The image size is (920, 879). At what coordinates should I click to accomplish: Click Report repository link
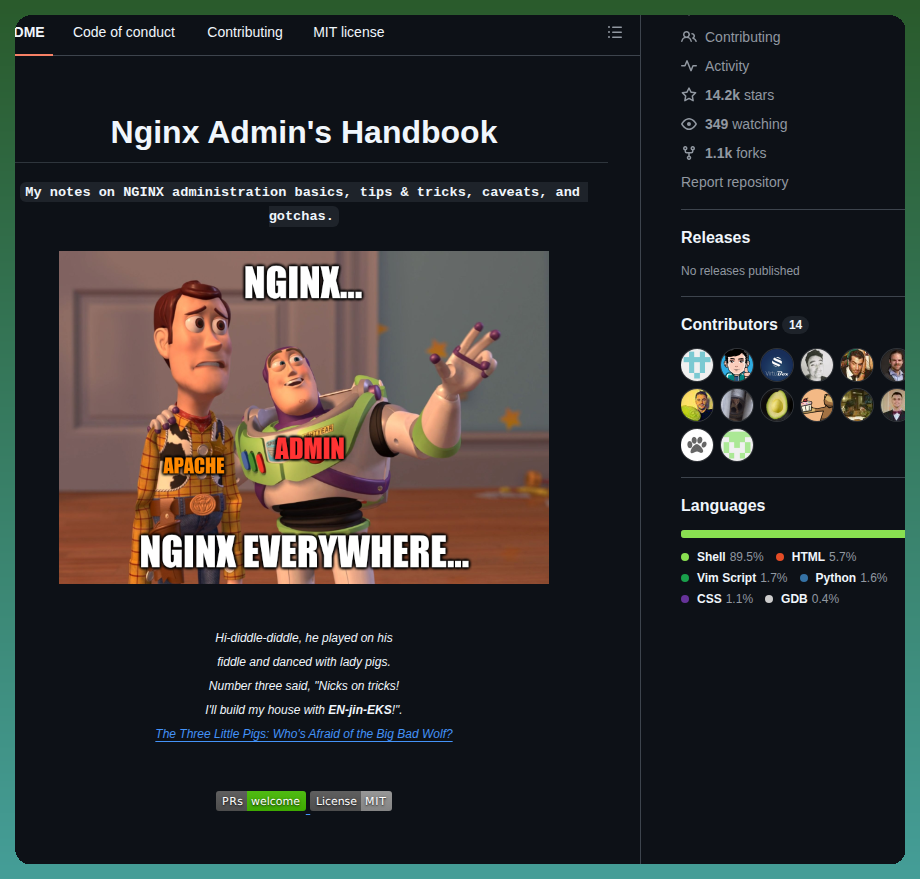tap(734, 182)
